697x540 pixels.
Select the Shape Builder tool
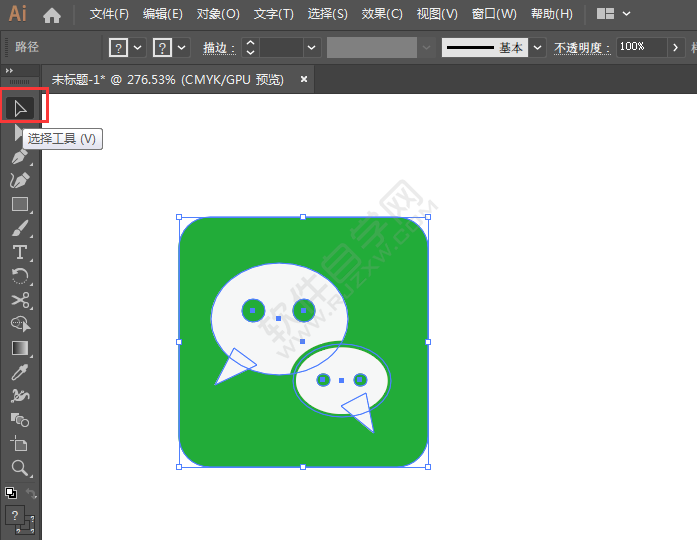pyautogui.click(x=20, y=324)
